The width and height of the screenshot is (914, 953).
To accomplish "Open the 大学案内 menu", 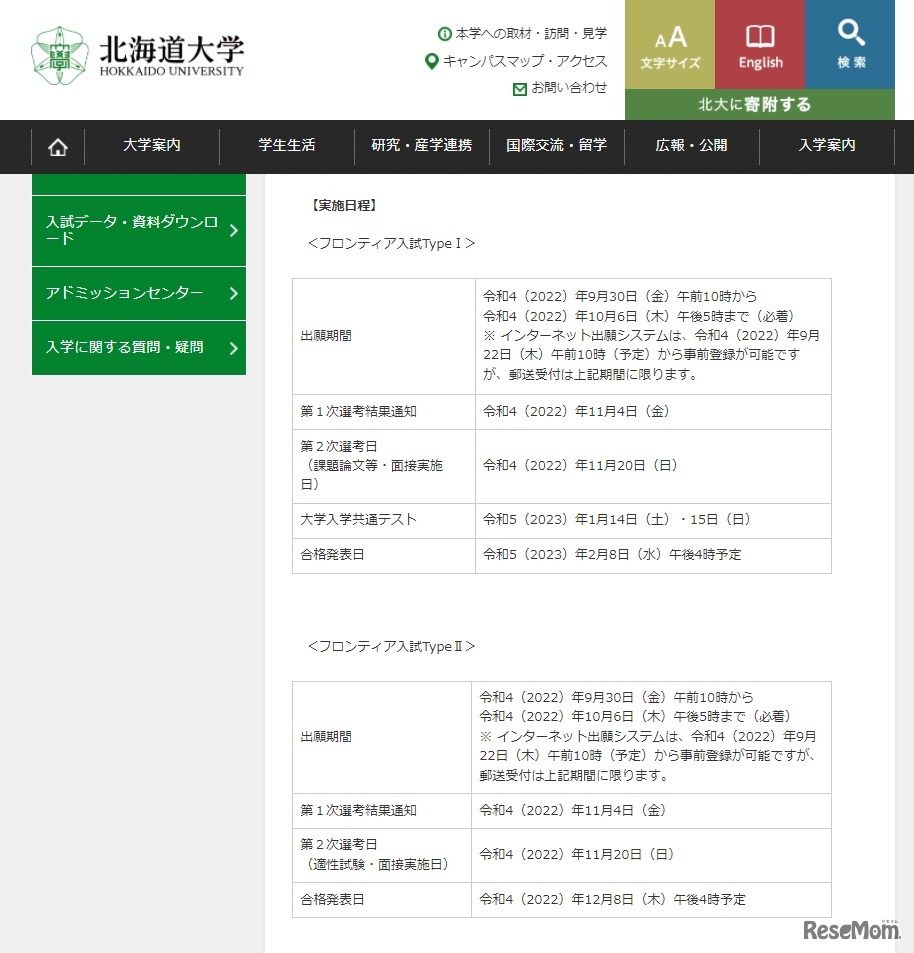I will [x=152, y=145].
